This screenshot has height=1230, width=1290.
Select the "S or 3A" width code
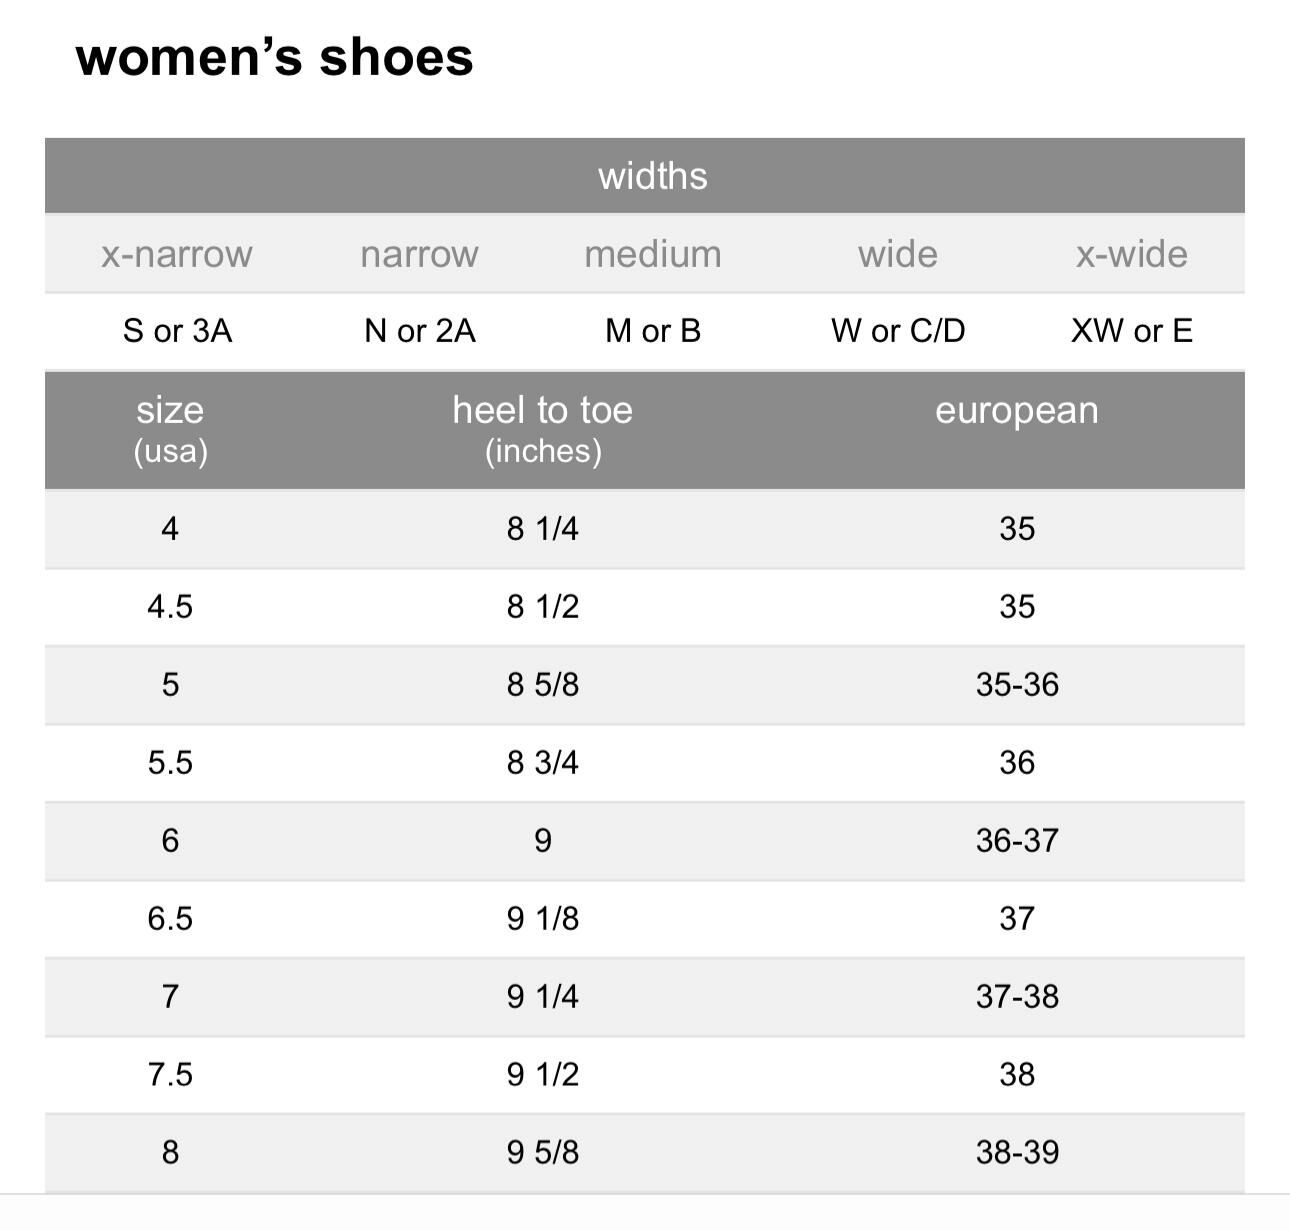(x=177, y=331)
